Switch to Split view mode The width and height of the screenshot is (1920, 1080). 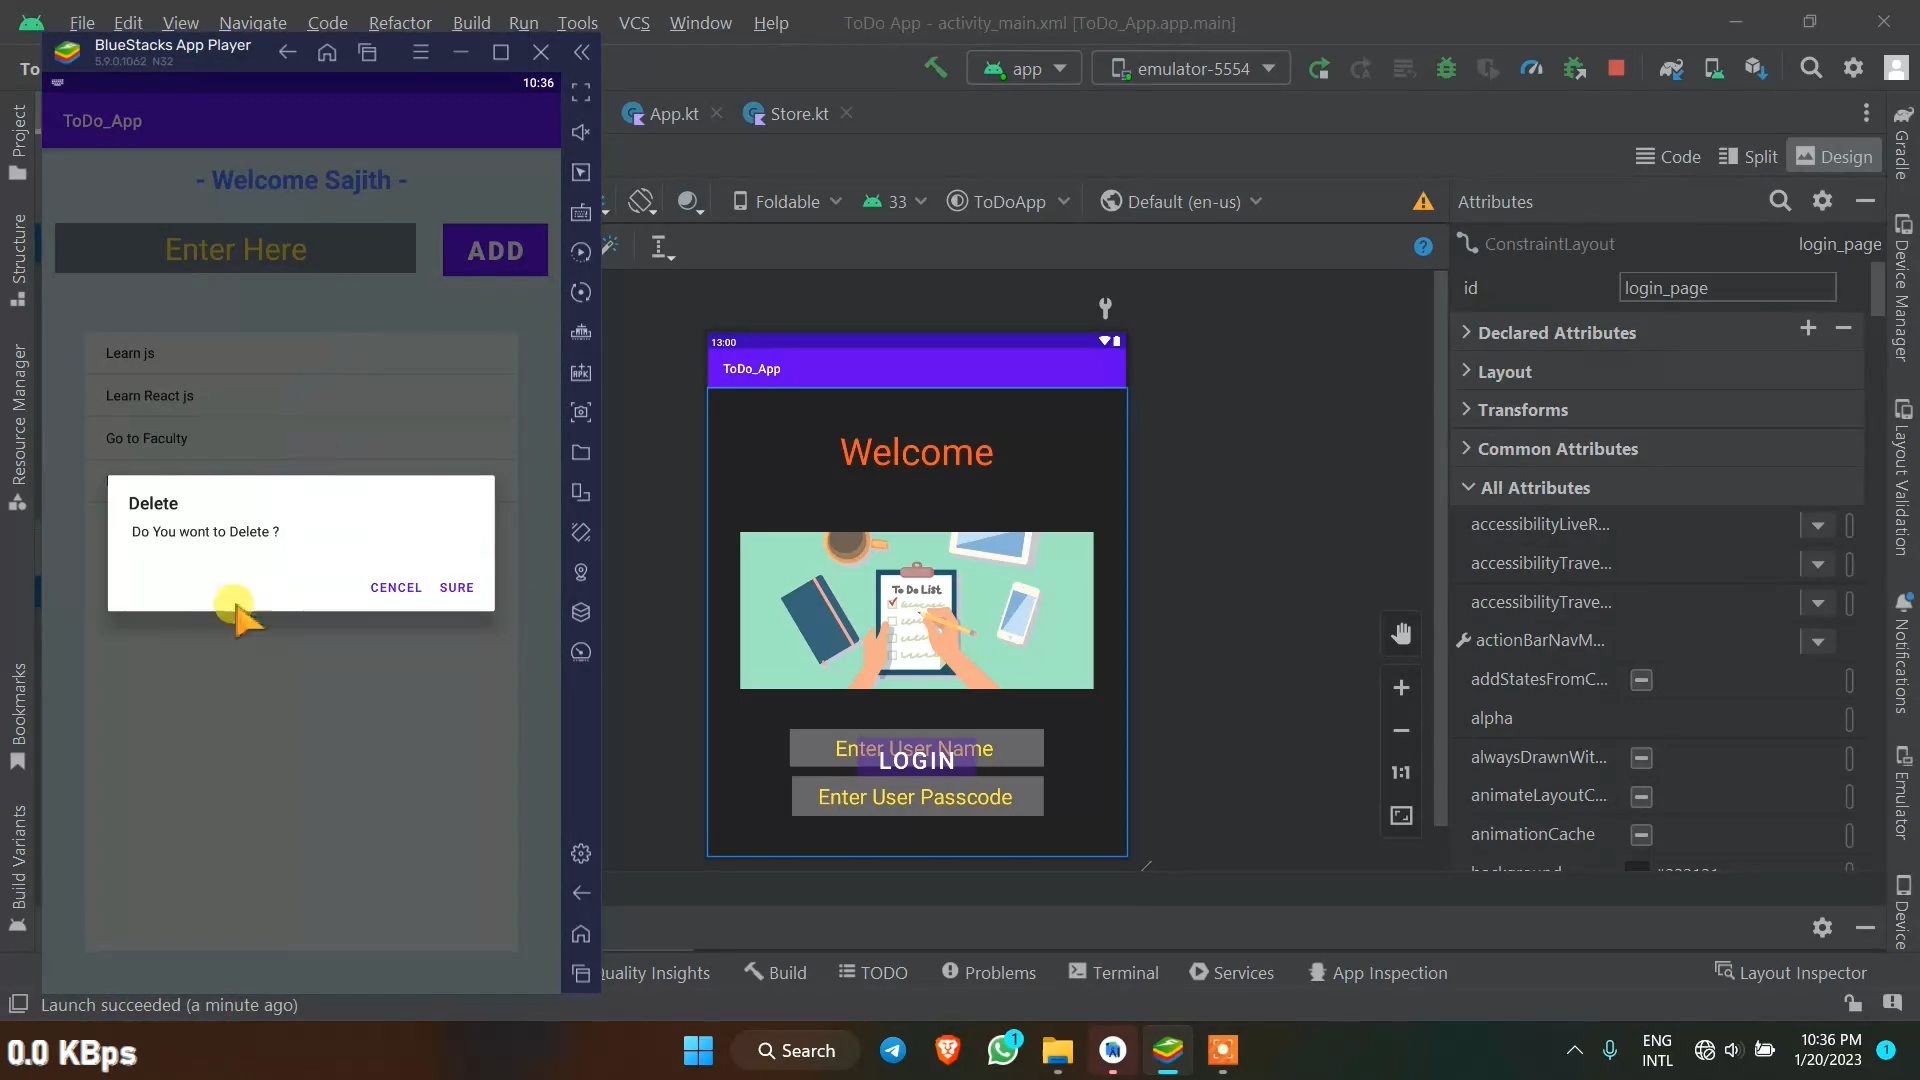(x=1748, y=157)
